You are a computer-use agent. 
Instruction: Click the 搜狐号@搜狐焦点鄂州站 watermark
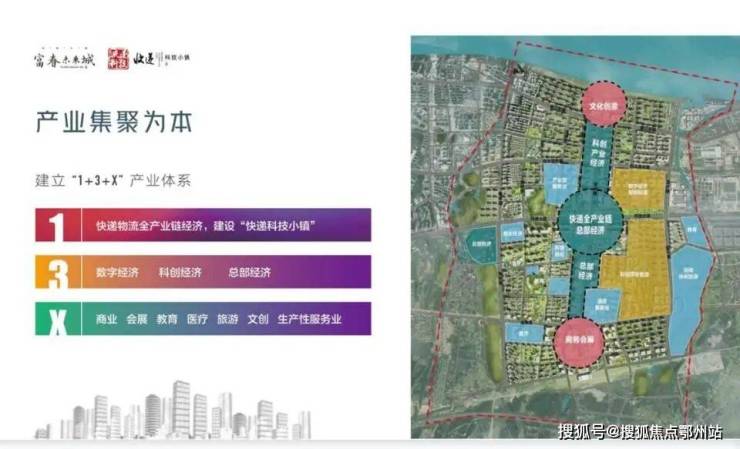pos(639,432)
